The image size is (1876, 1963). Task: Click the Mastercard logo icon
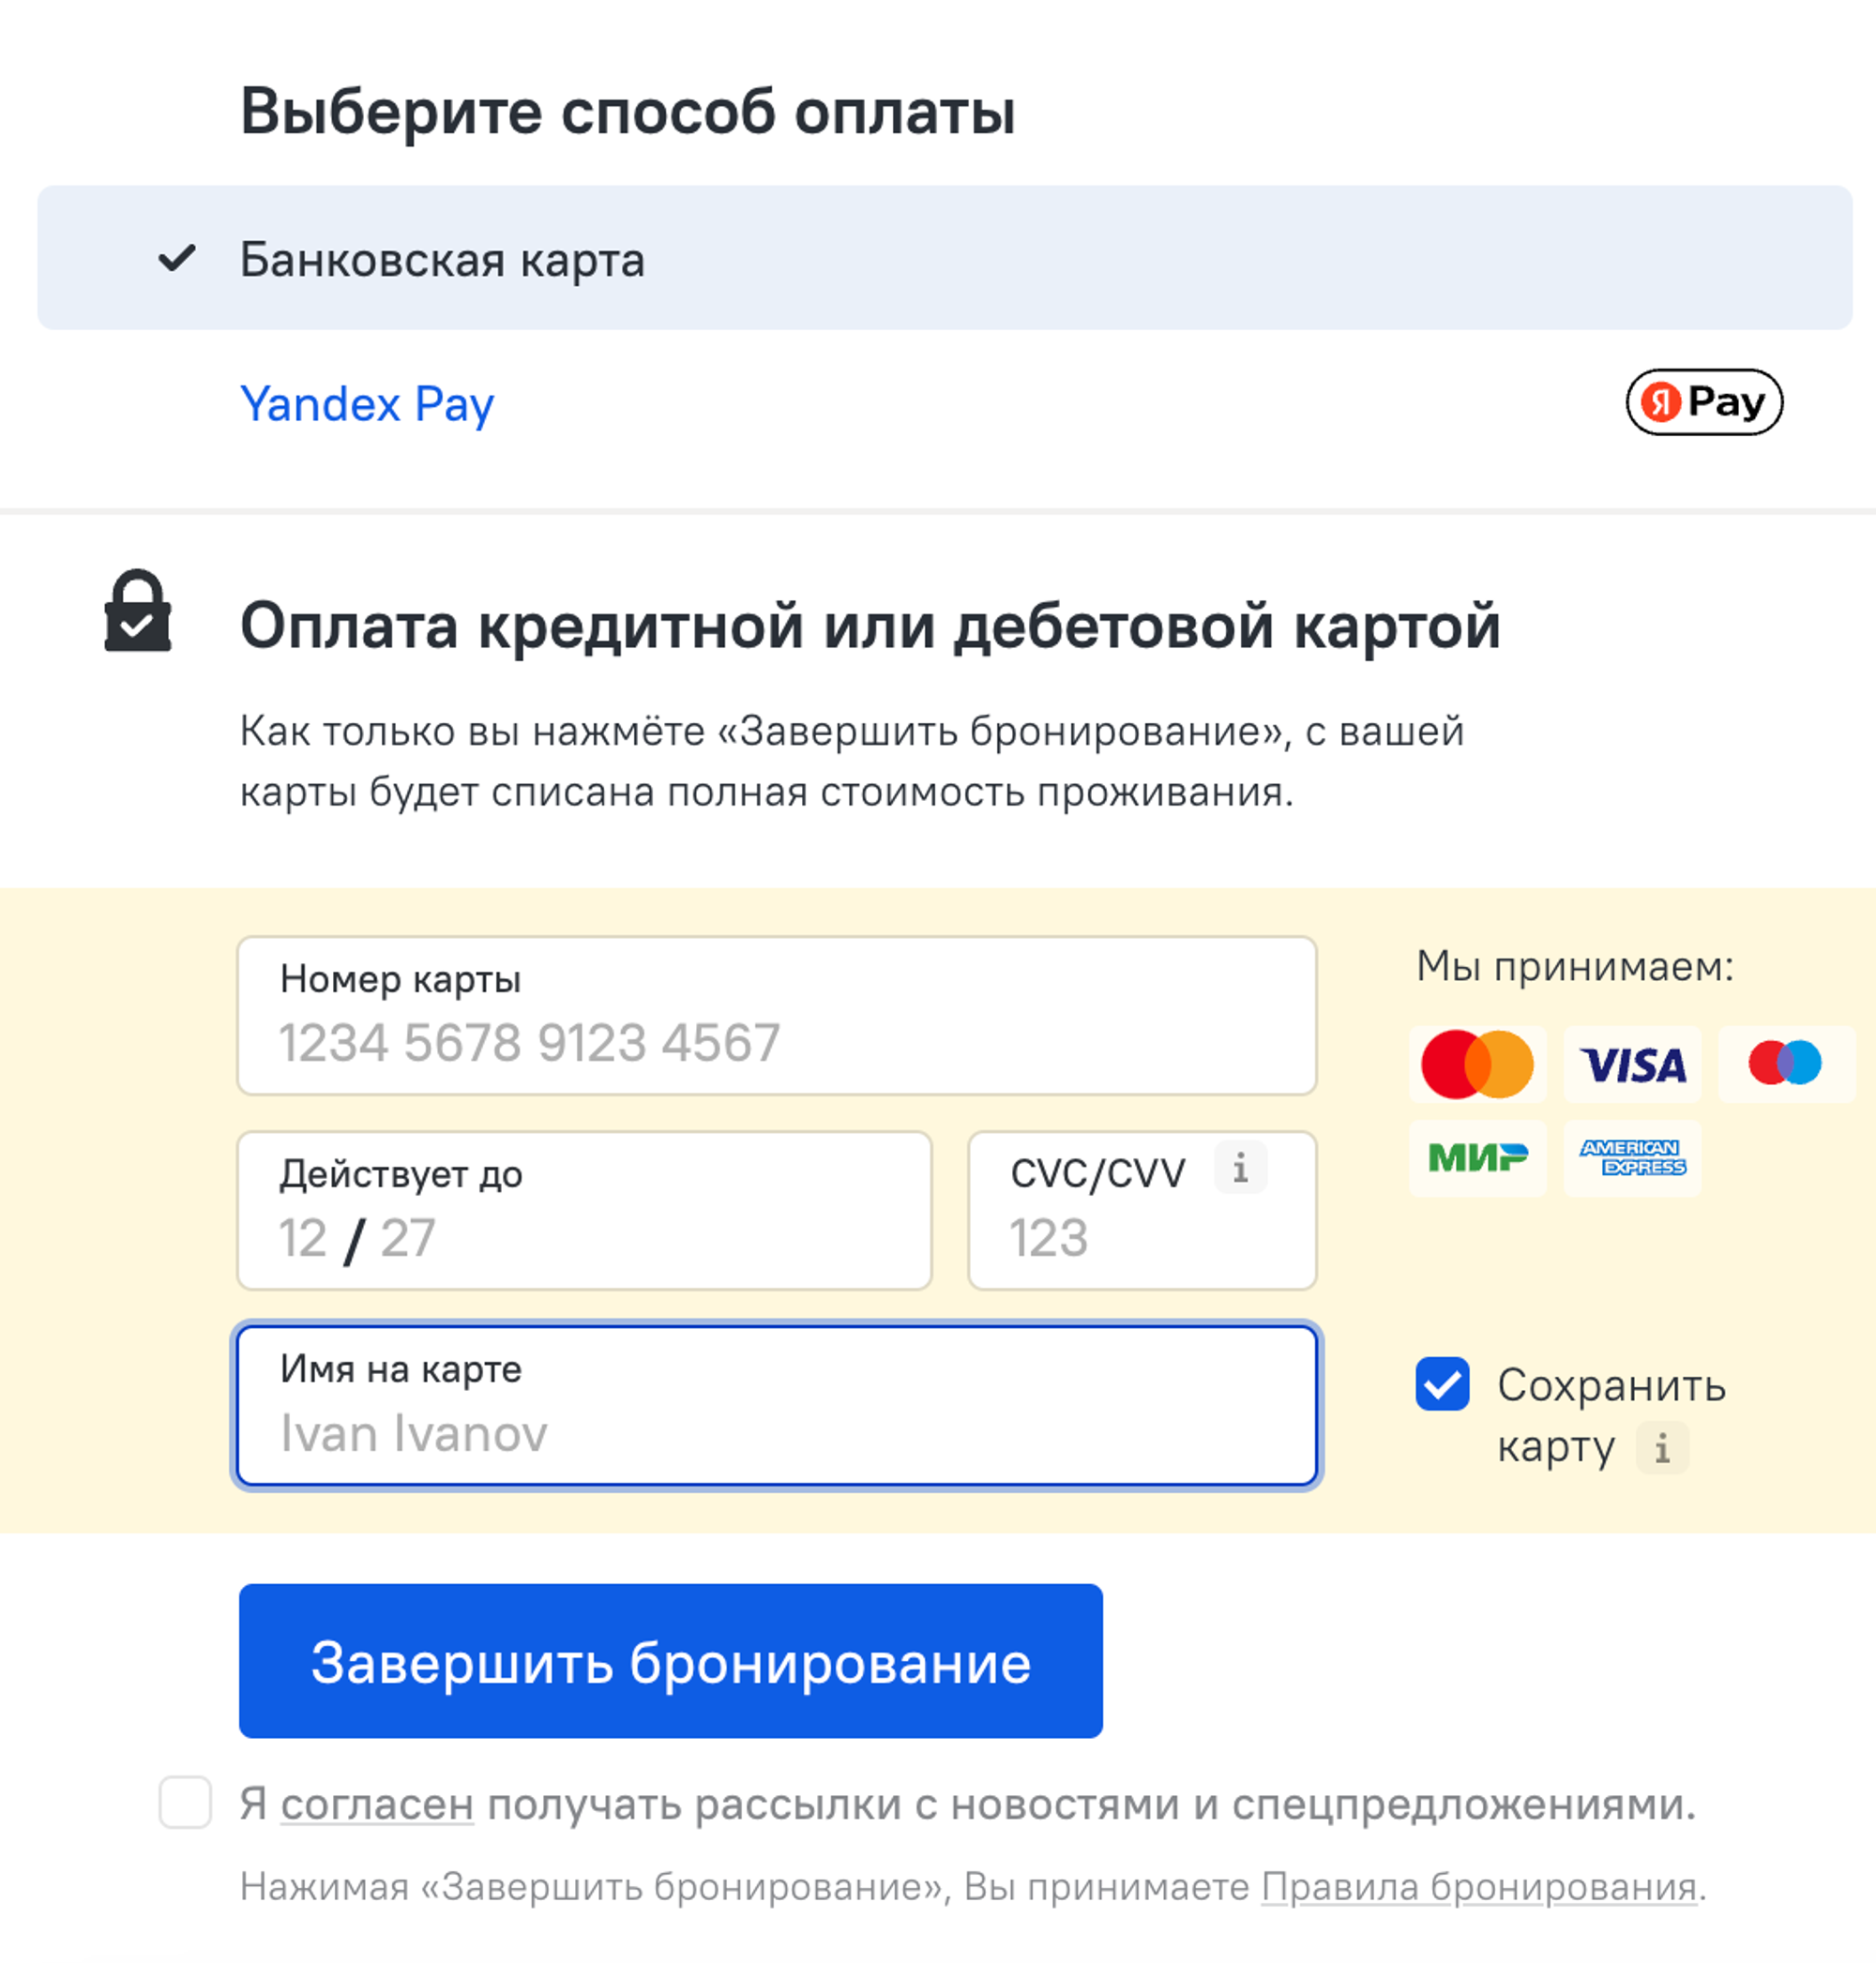[x=1477, y=1064]
